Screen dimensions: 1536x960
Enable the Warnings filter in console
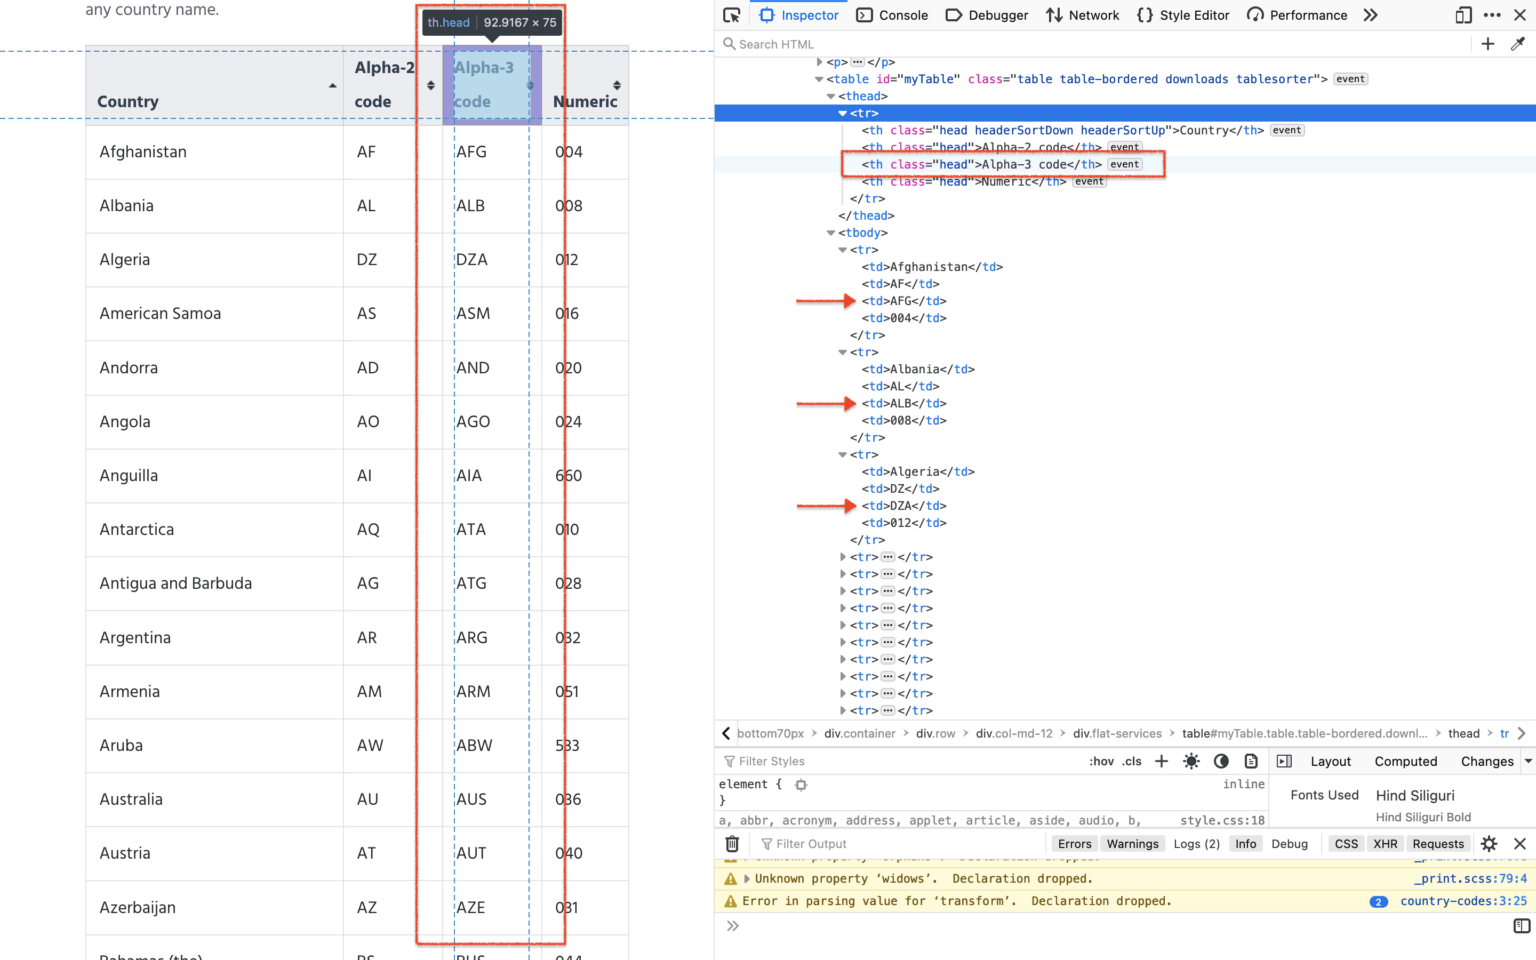coord(1131,843)
